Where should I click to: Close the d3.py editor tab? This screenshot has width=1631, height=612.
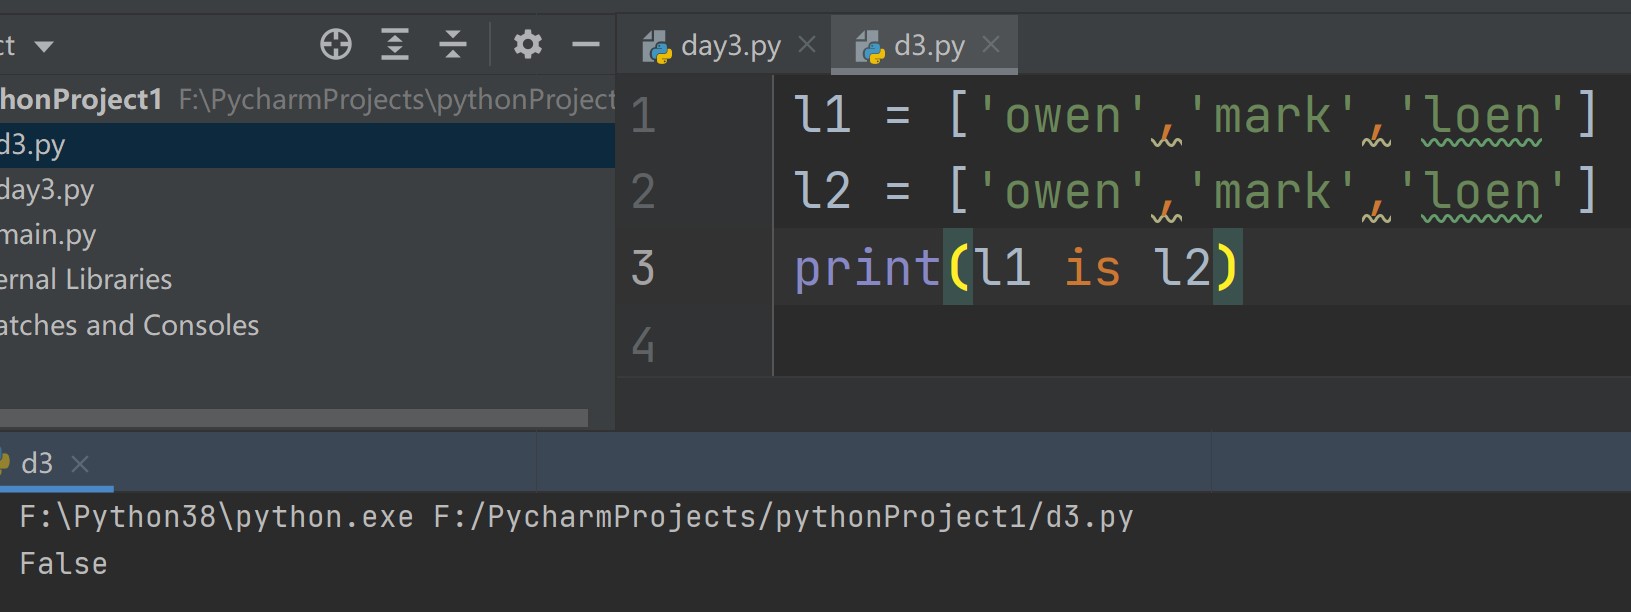pyautogui.click(x=991, y=45)
